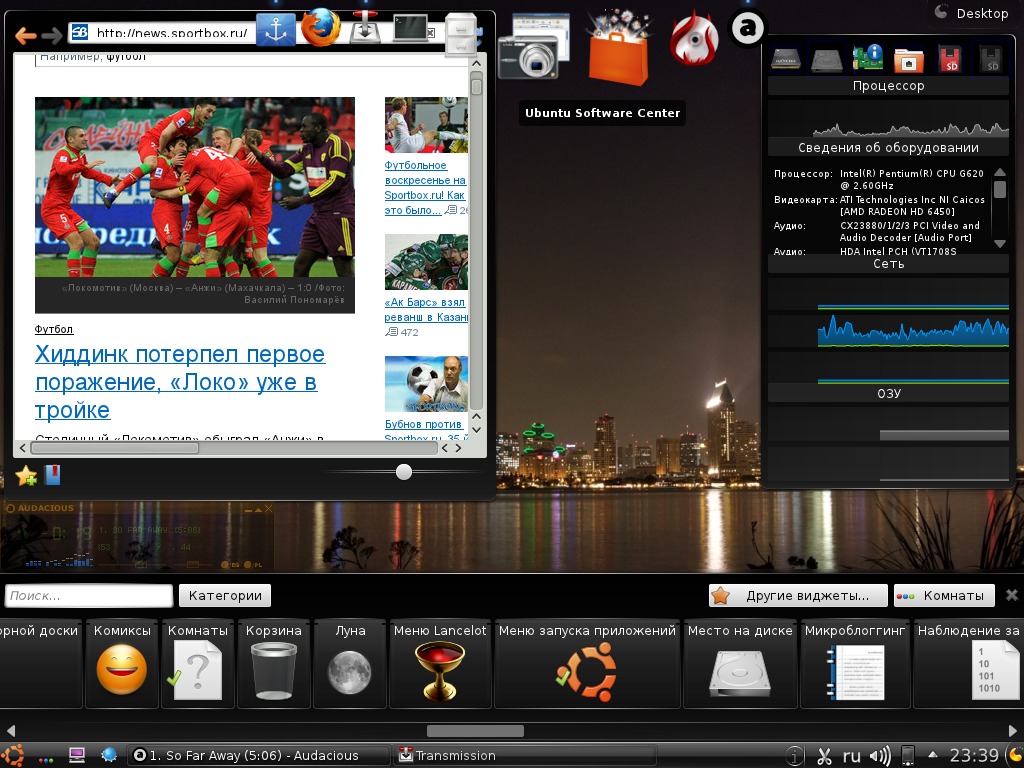1024x768 pixels.
Task: Switch to Transmission taskbar entry
Action: (x=524, y=756)
